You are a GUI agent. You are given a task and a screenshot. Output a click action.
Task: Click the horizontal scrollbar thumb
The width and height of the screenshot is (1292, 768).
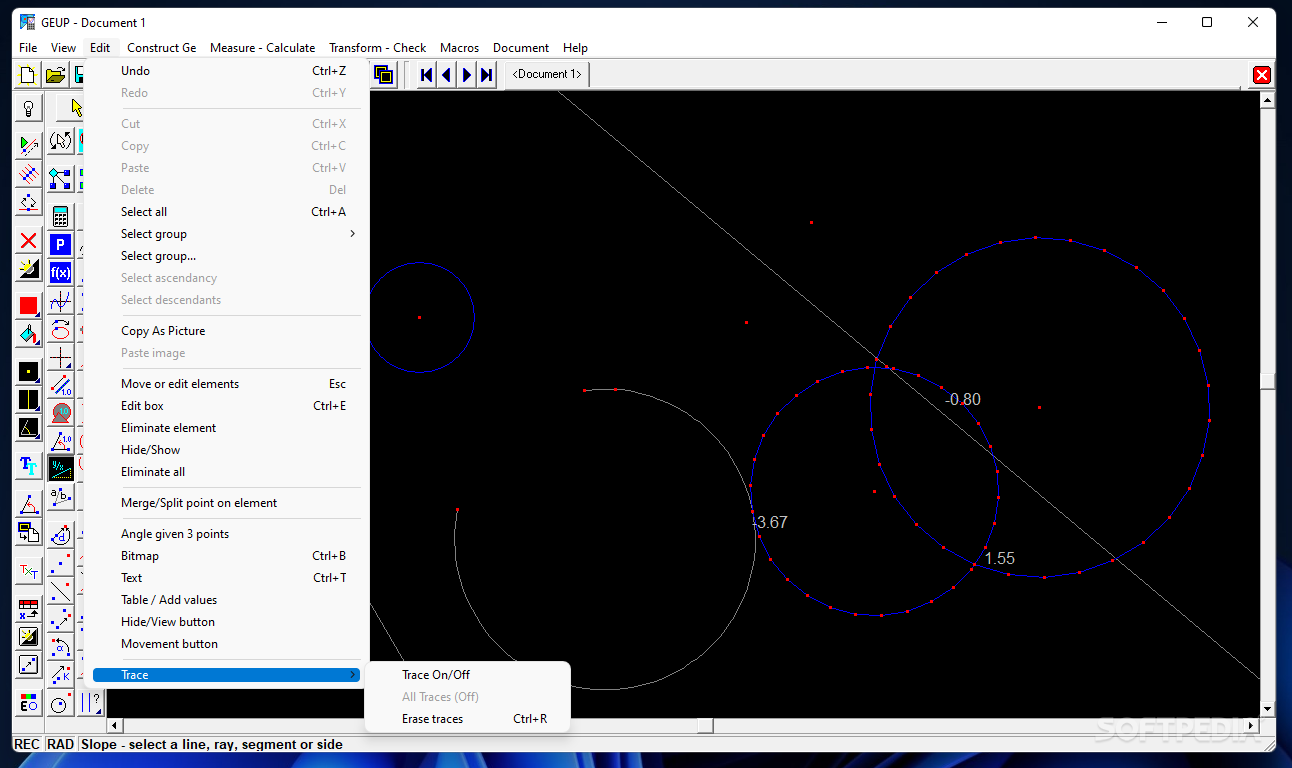coord(706,726)
